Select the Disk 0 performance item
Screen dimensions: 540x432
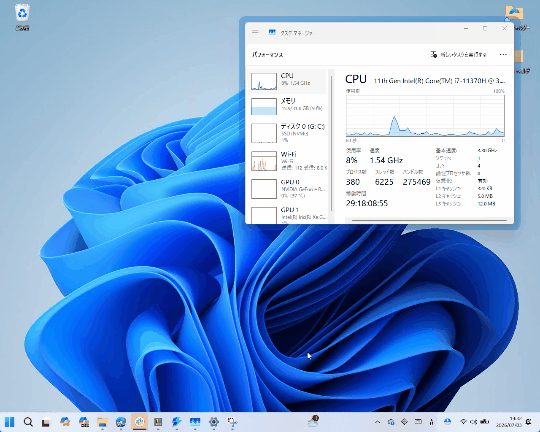coord(287,133)
